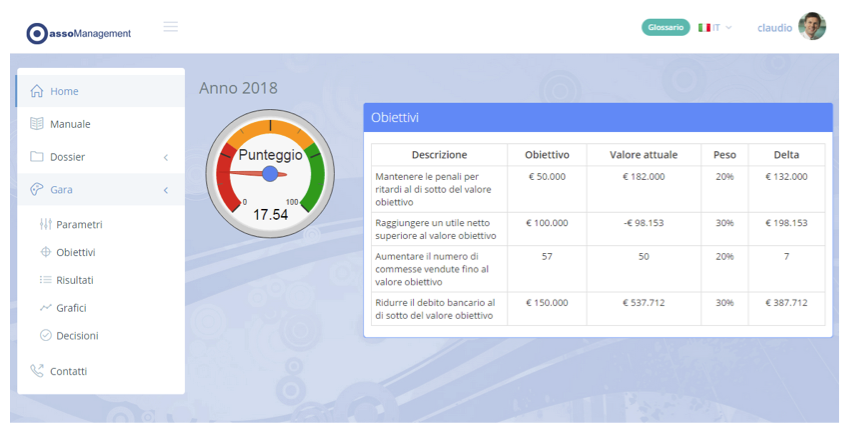Viewport: 850px width, 432px height.
Task: Click the Parametri sliders icon
Action: (x=46, y=224)
